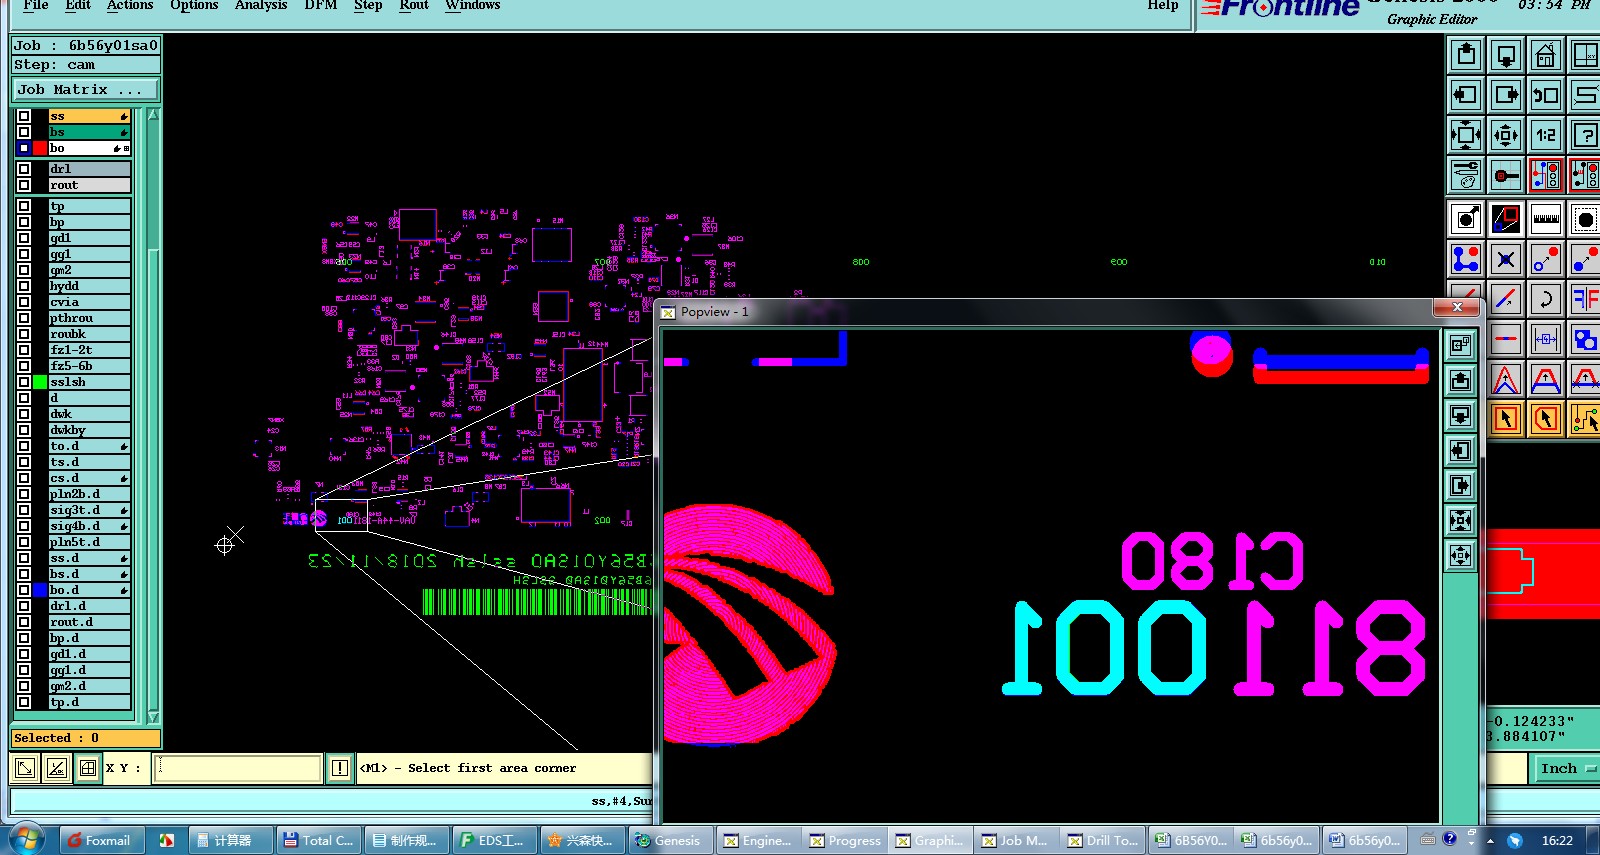The image size is (1600, 855).
Task: Toggle the drl layer checkbox
Action: 24,169
